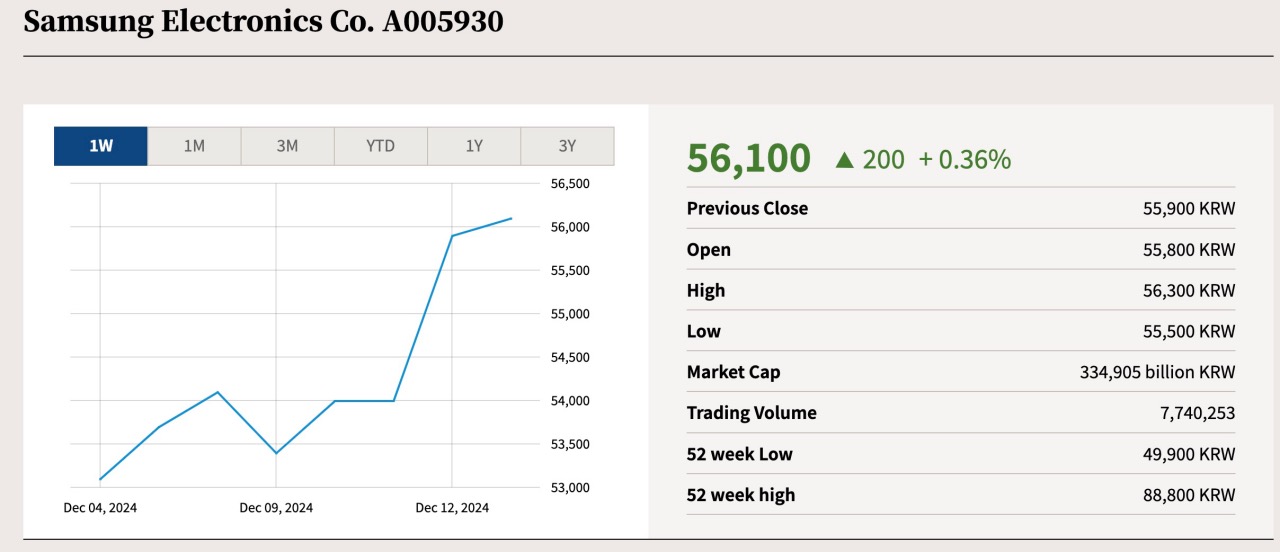Click the Dec 09, 2024 axis date label

[276, 508]
